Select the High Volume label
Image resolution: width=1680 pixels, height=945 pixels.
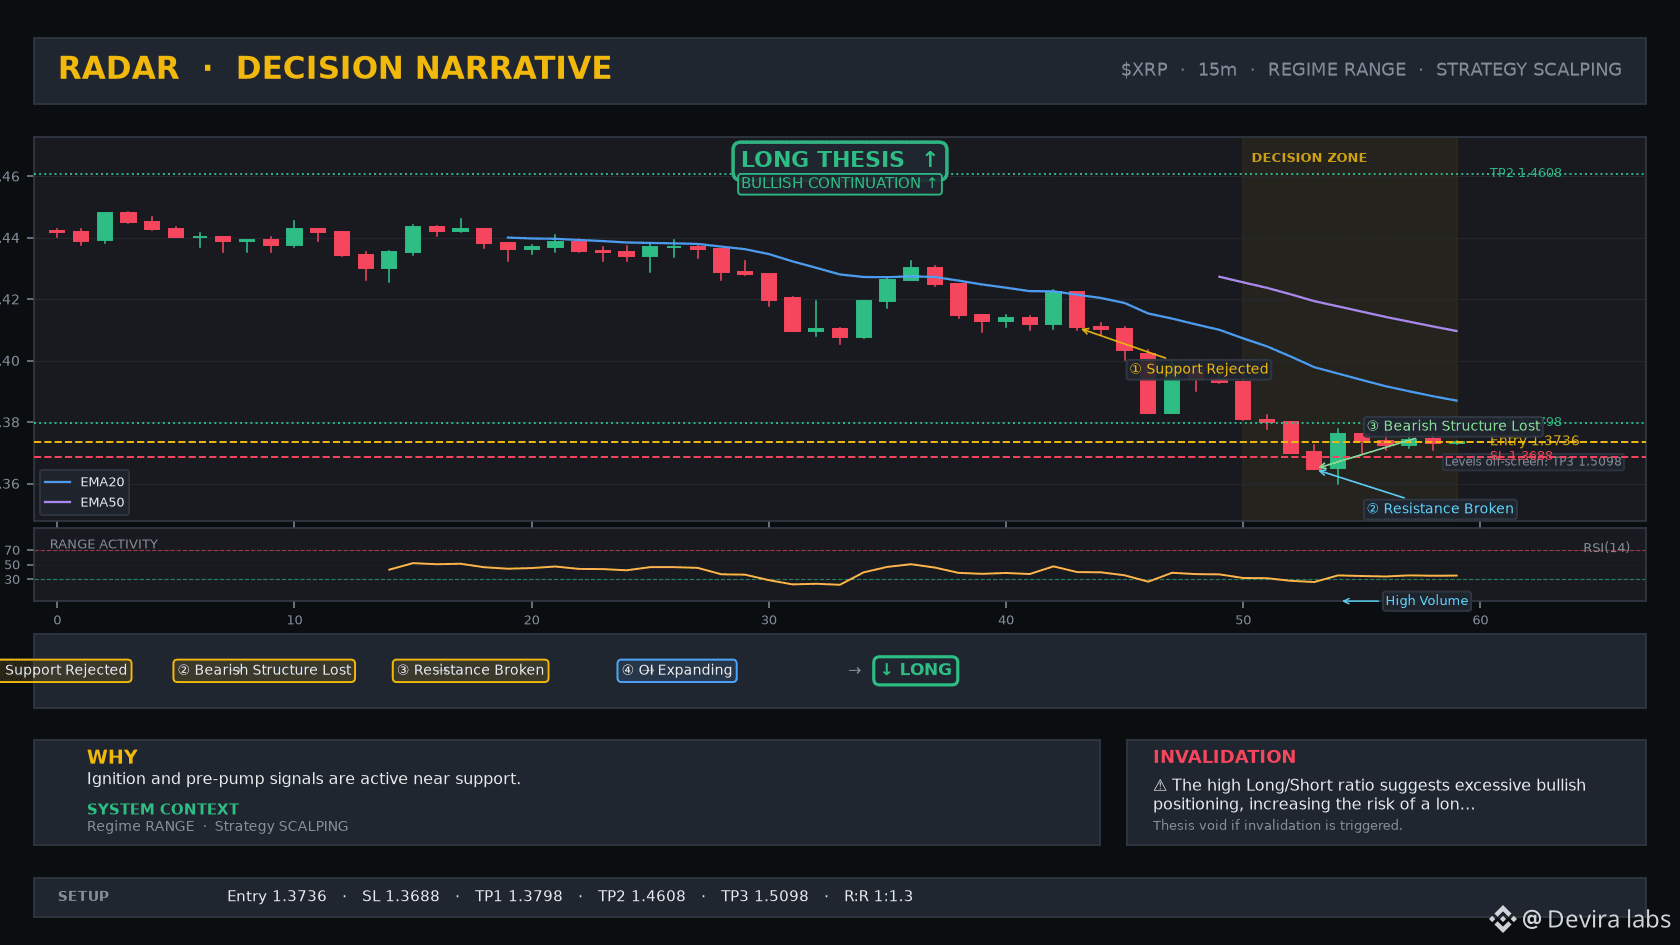(x=1427, y=601)
